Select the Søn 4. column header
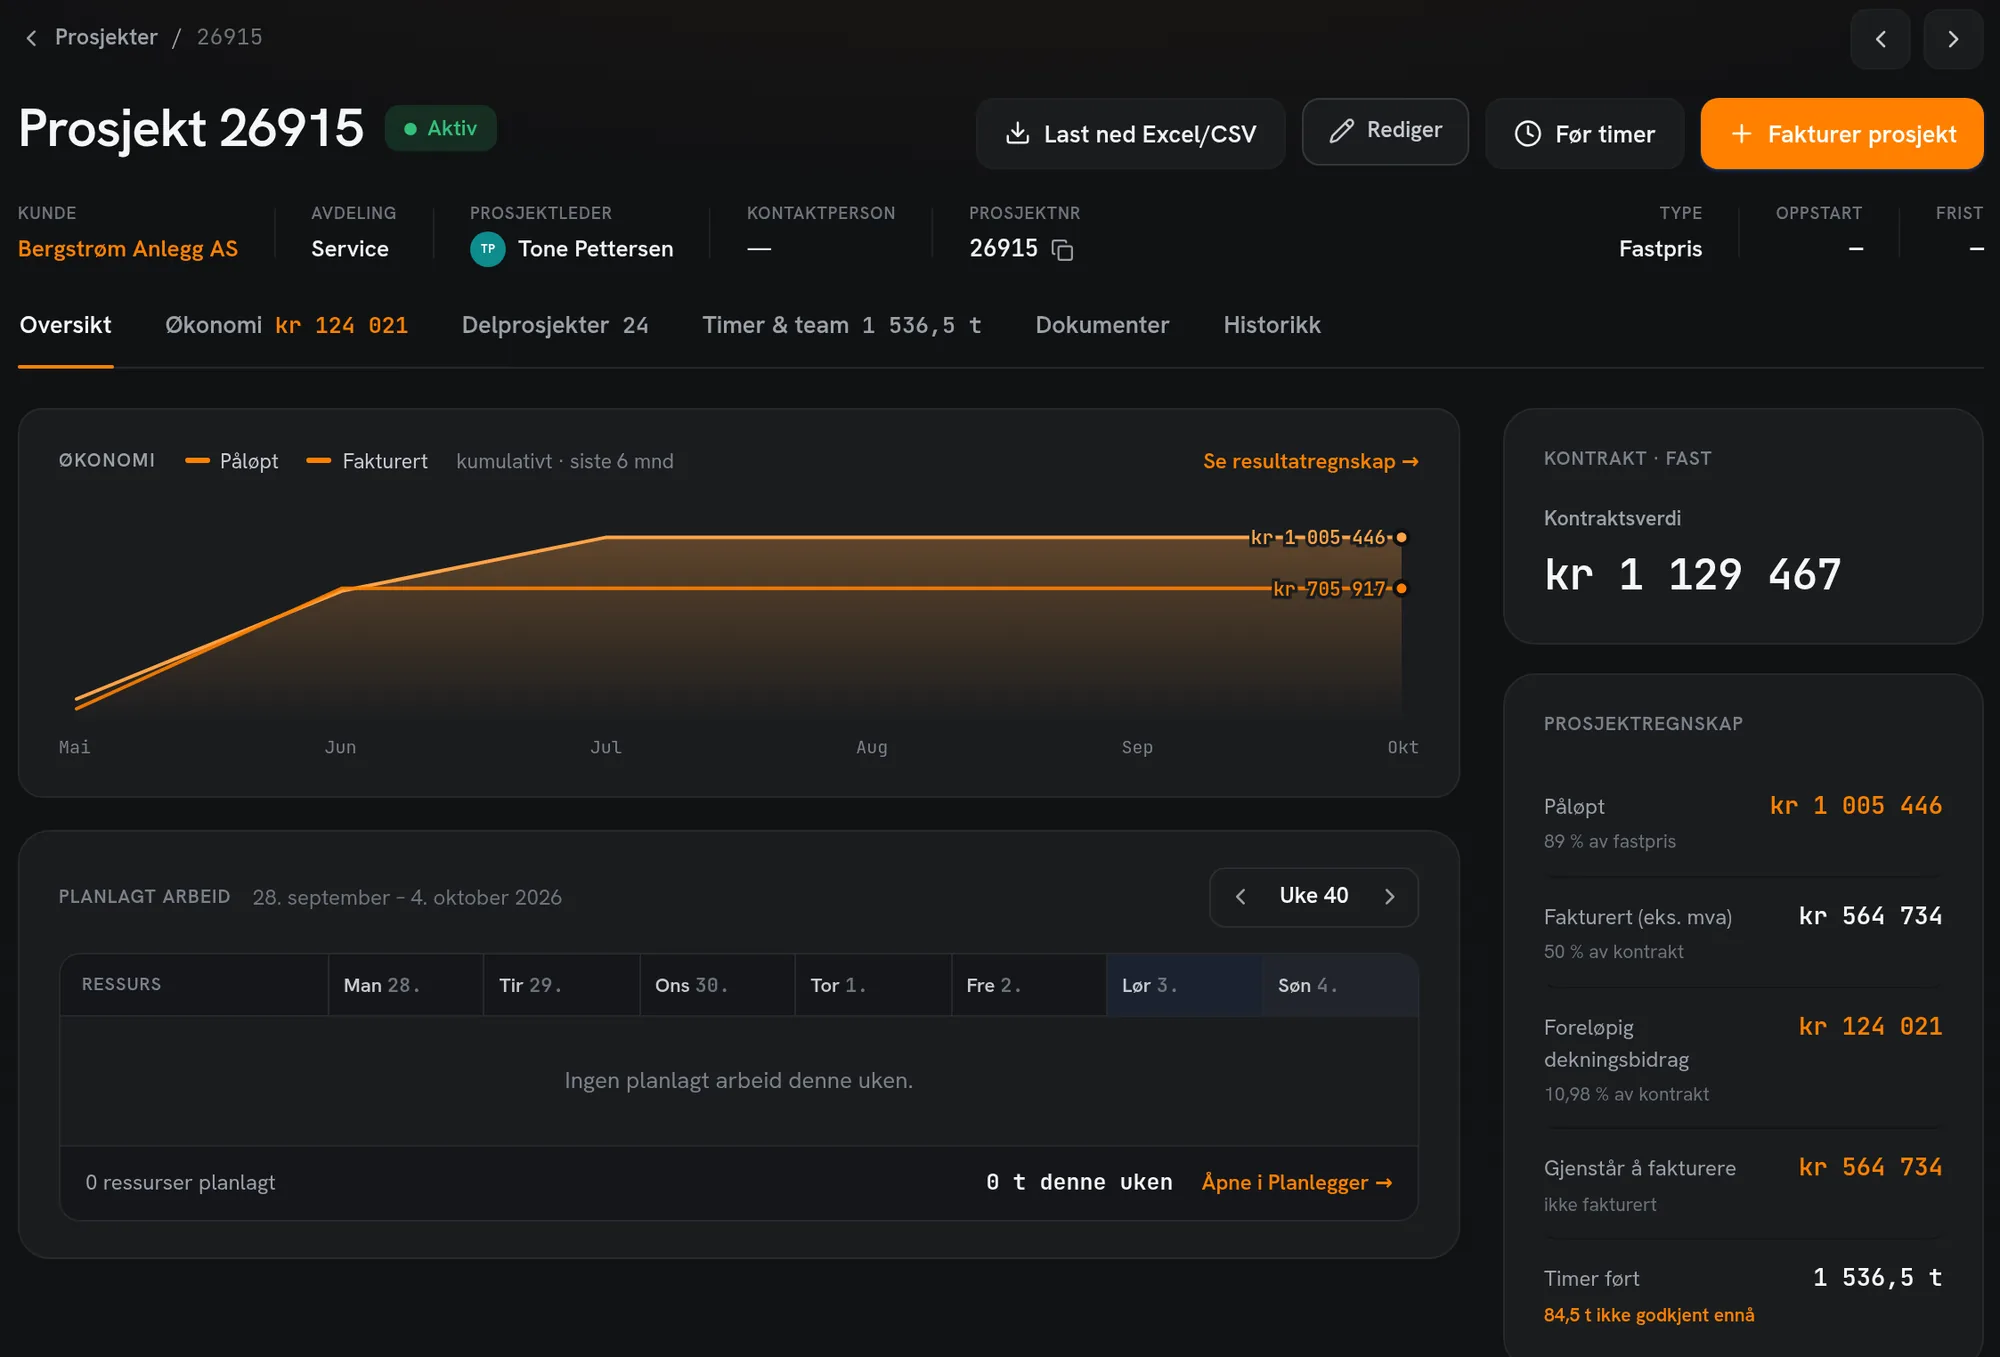 click(x=1340, y=985)
